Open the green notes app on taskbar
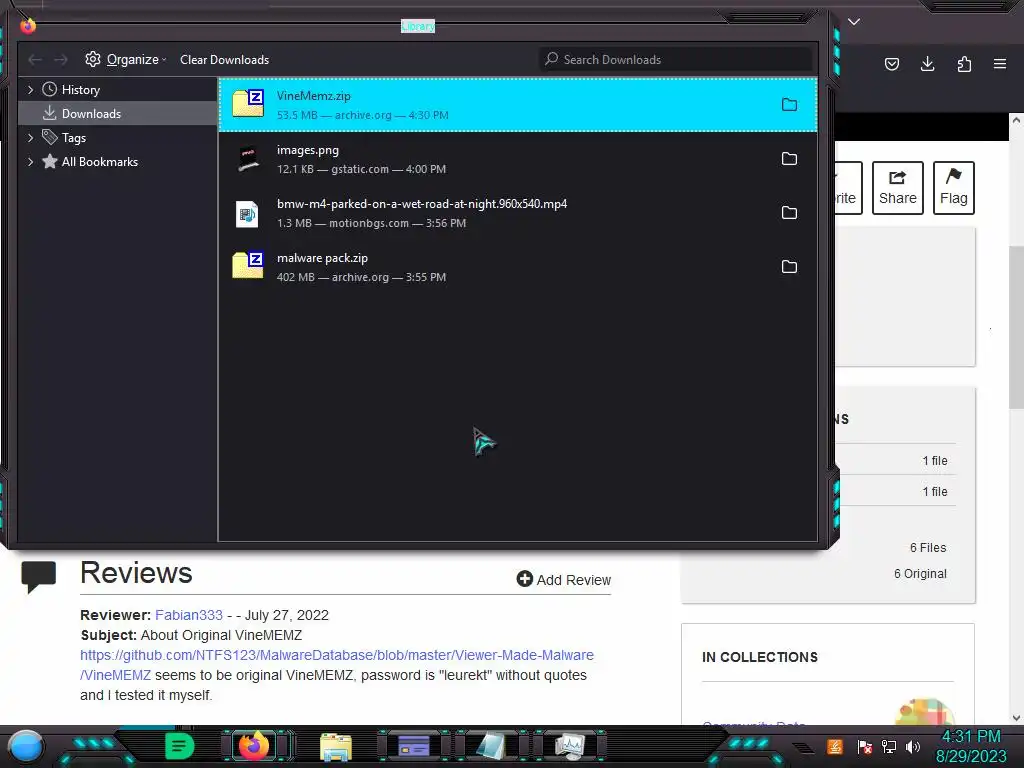Image resolution: width=1024 pixels, height=768 pixels. point(180,746)
